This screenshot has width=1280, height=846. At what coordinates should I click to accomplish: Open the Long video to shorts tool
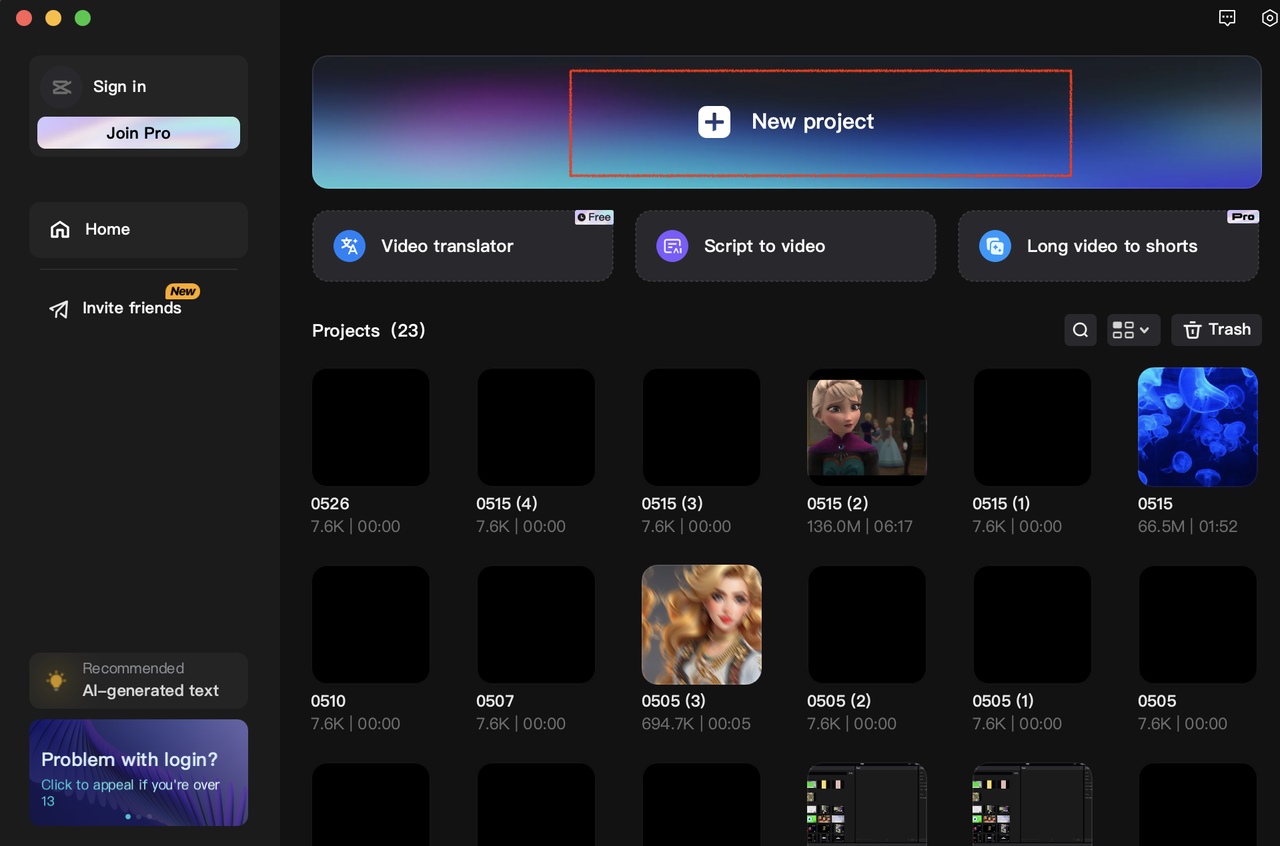(x=1107, y=245)
